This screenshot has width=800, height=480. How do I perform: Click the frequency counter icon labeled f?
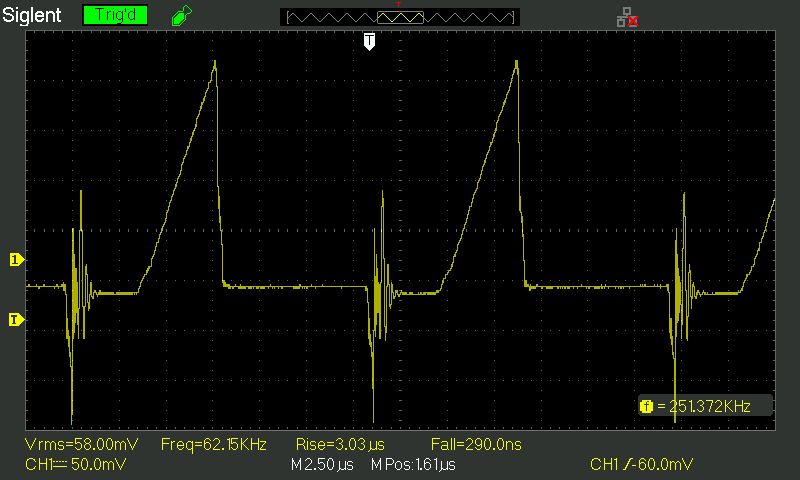pos(646,407)
